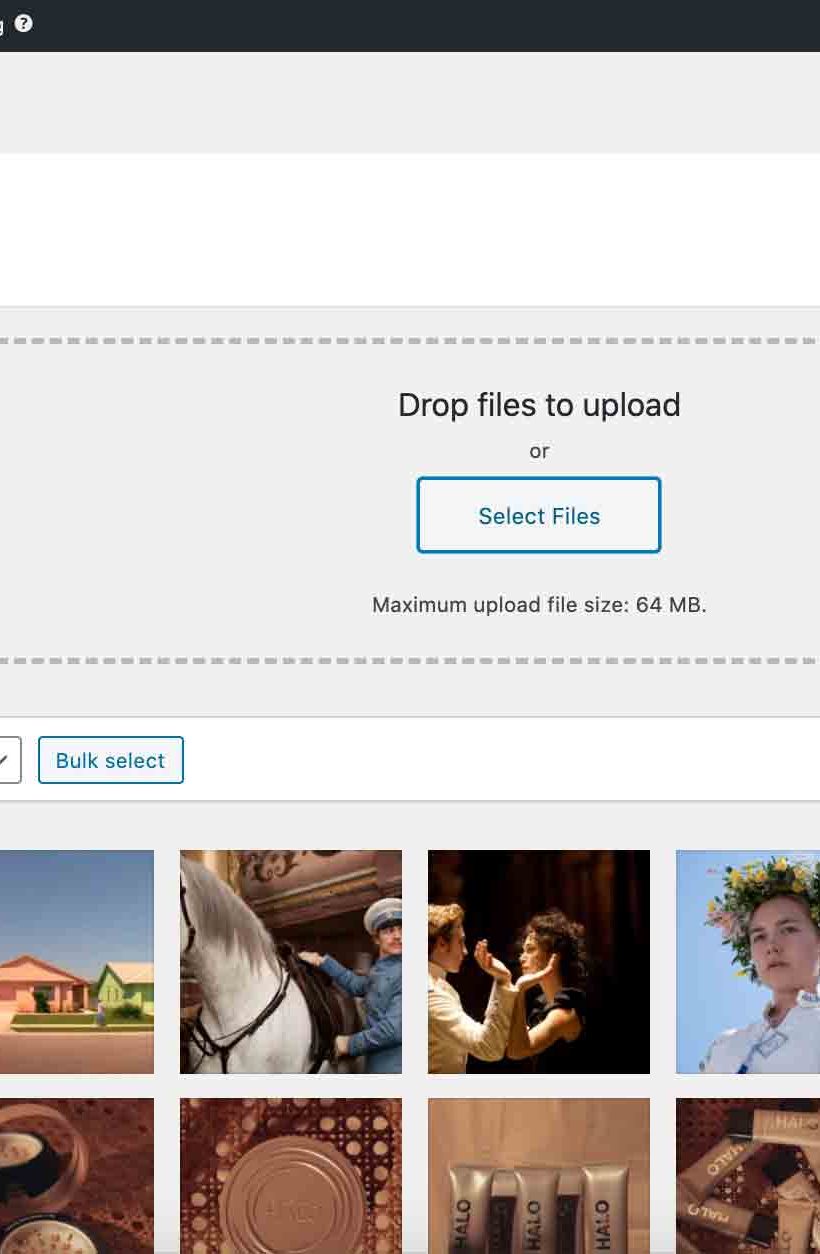The image size is (820, 1254).
Task: Open the three standing HALO tubes thumbnail
Action: point(539,1176)
